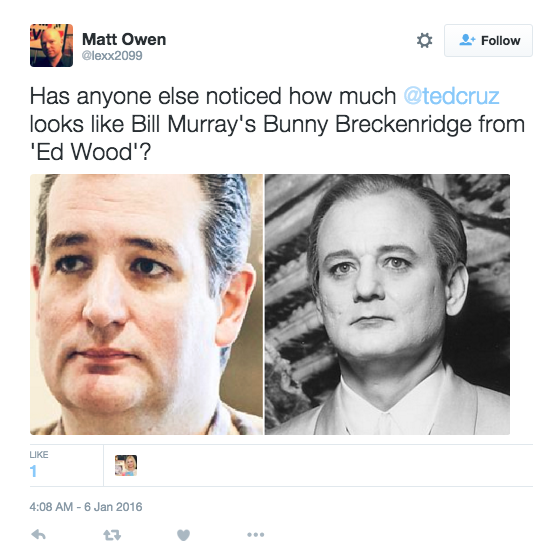The width and height of the screenshot is (555, 557).
Task: Open the three-dot more options menu
Action: pyautogui.click(x=255, y=534)
